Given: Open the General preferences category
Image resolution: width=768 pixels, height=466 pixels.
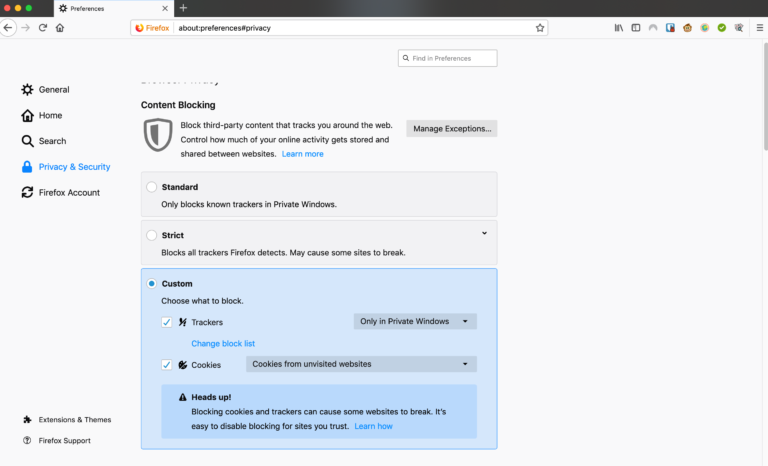Looking at the screenshot, I should (53, 90).
